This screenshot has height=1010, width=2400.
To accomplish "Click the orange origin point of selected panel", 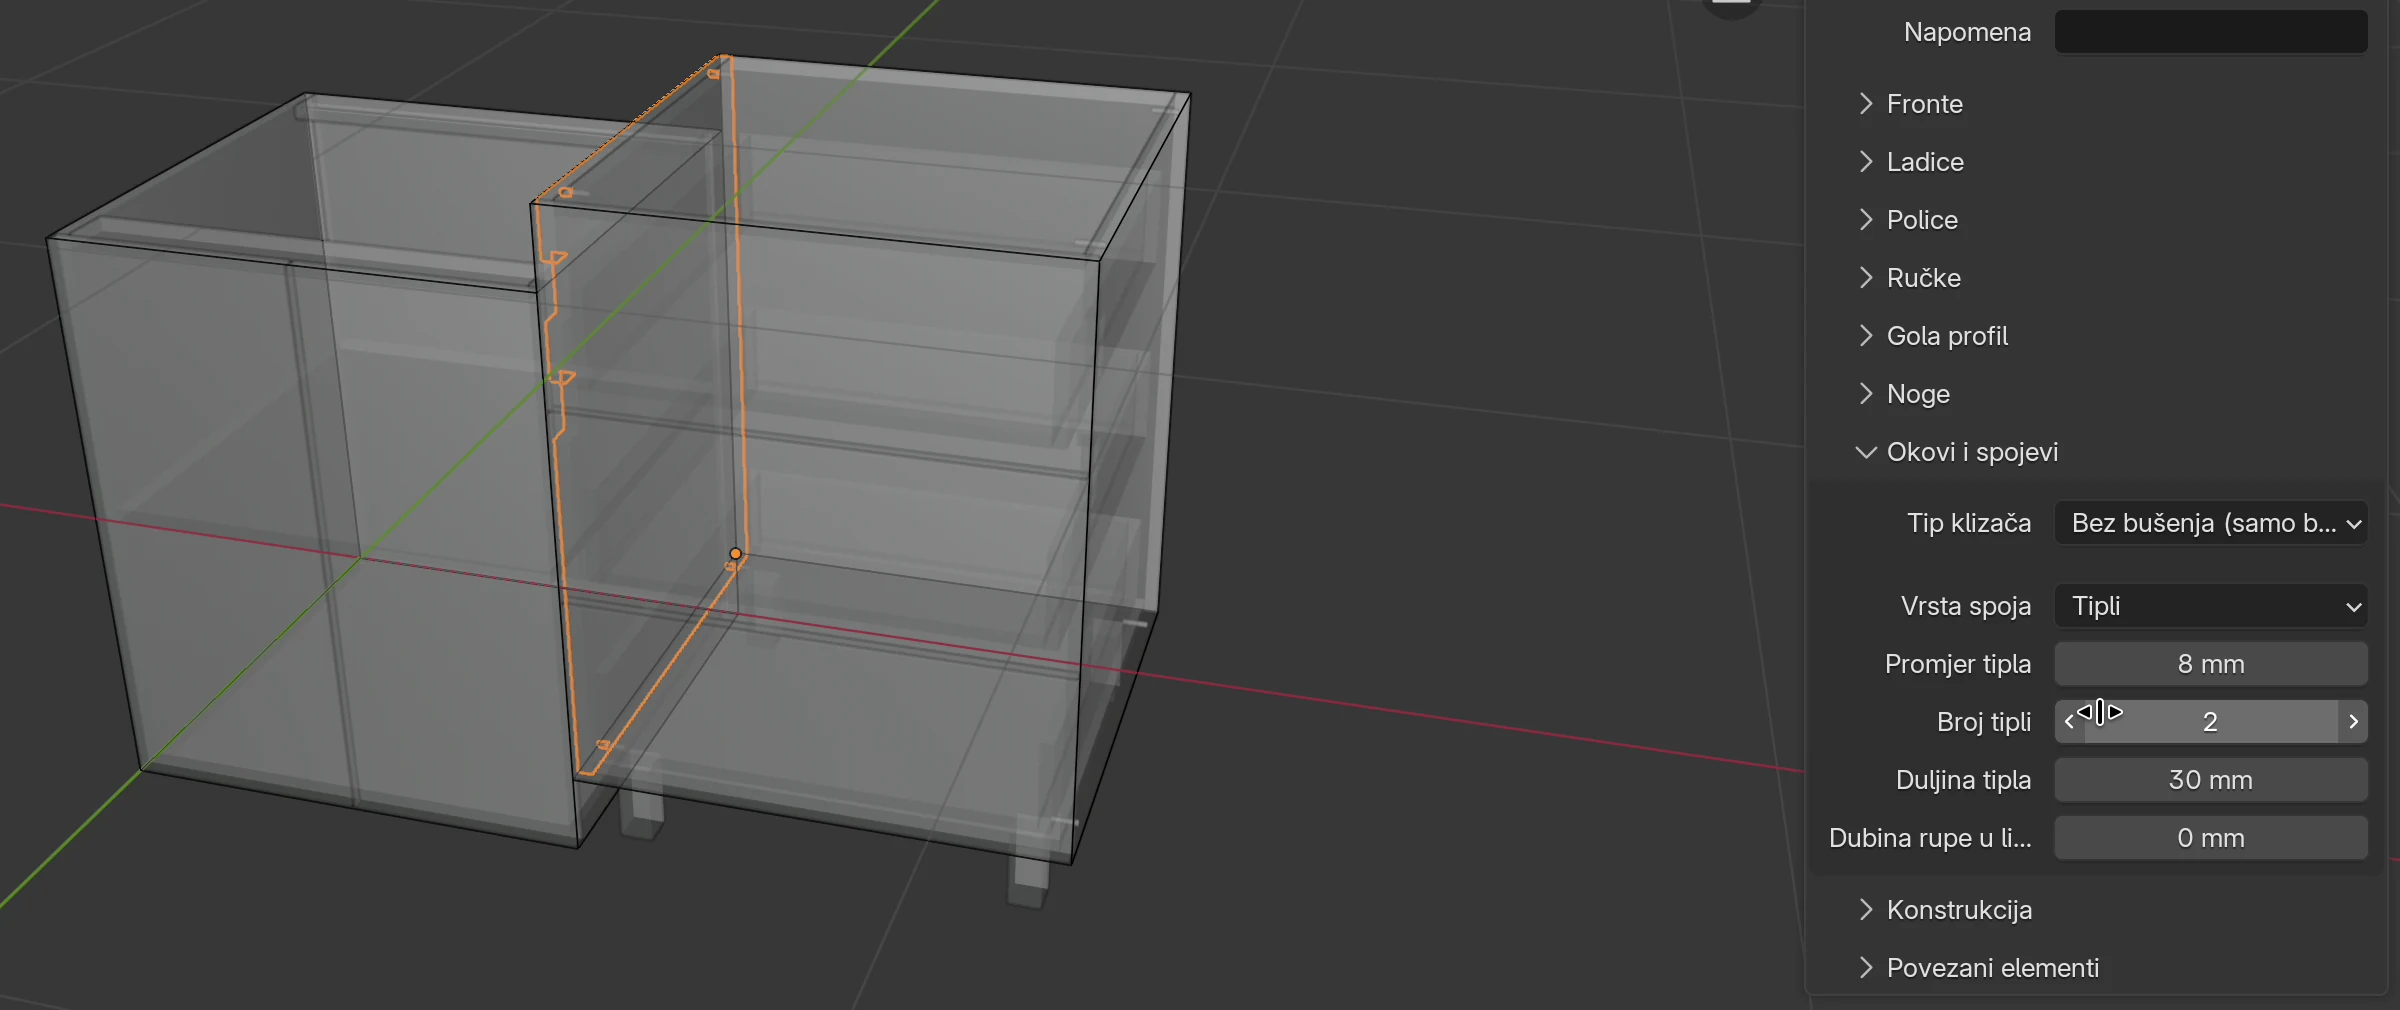I will (x=736, y=553).
